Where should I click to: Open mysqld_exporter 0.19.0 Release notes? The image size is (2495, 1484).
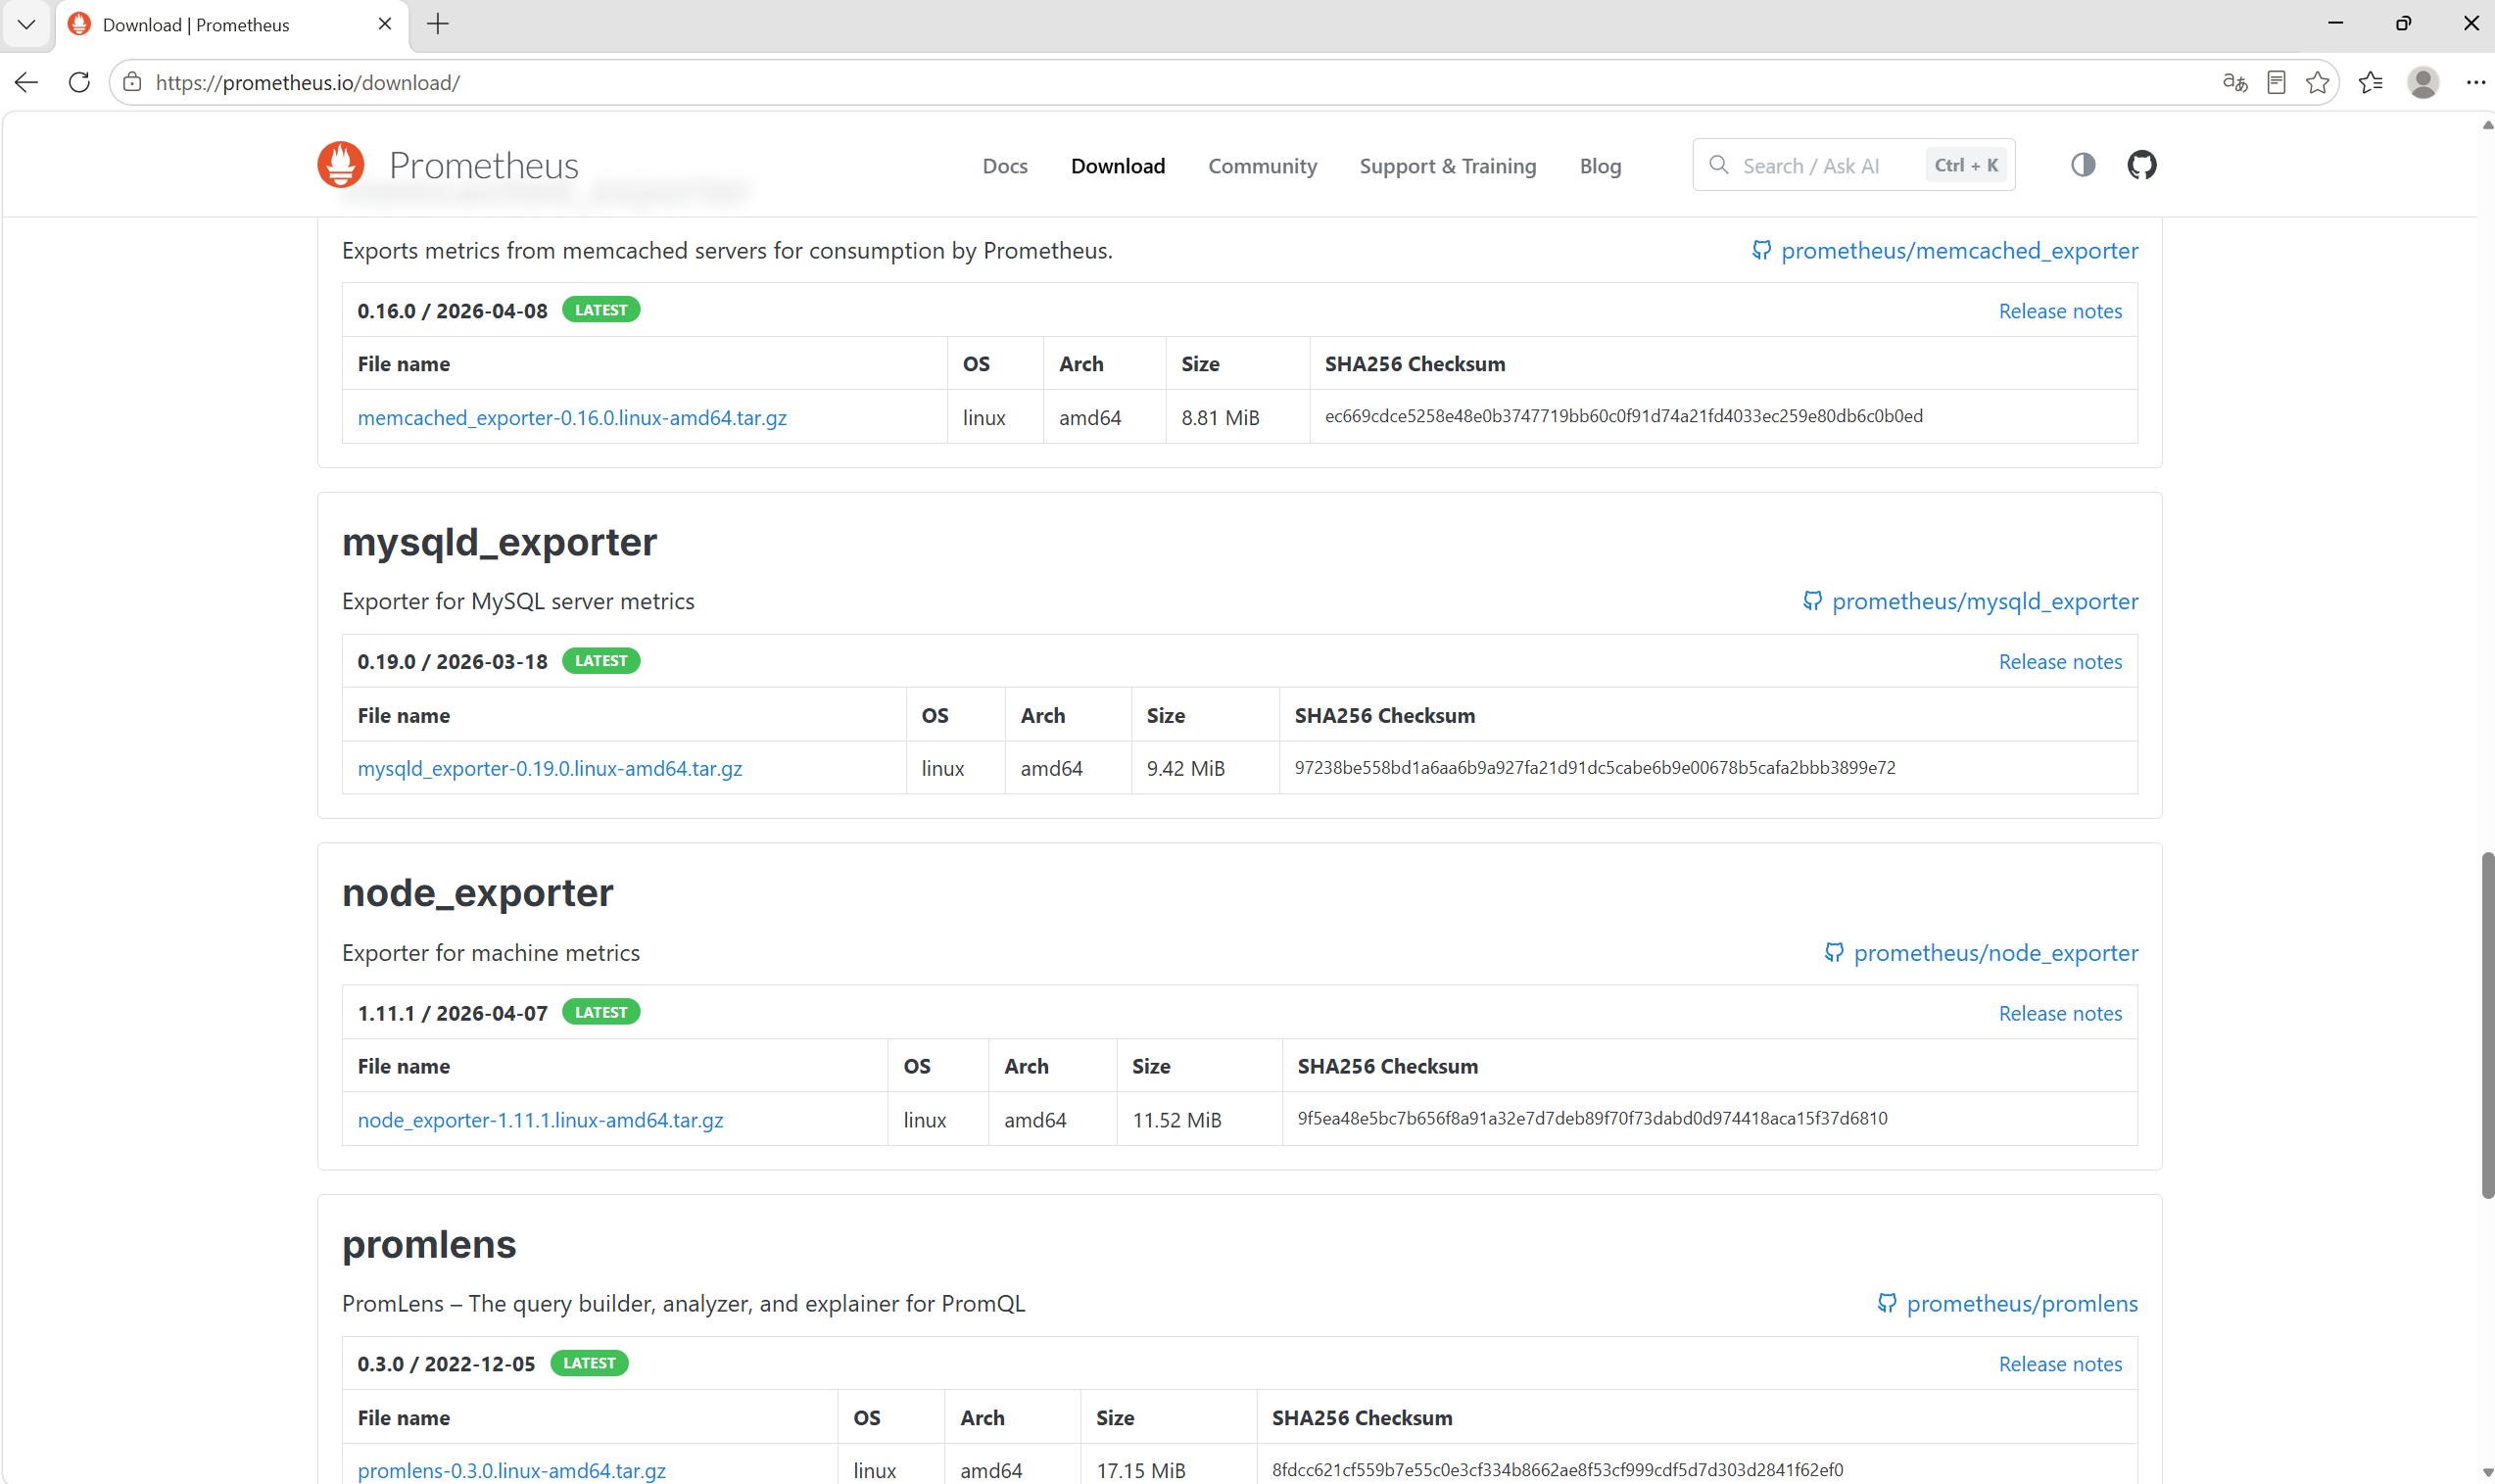tap(2059, 661)
